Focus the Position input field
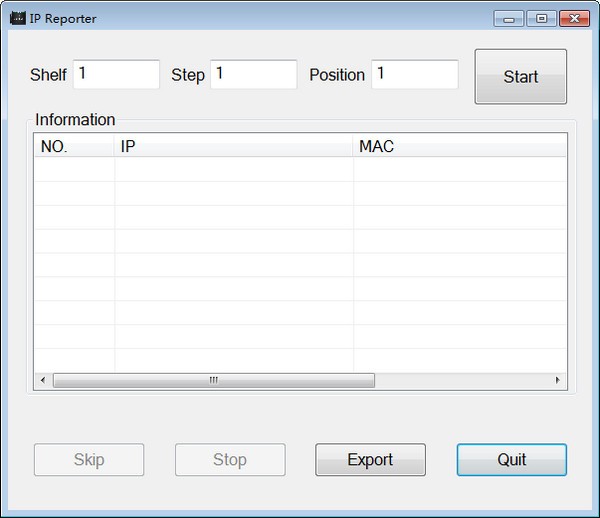The height and width of the screenshot is (518, 600). click(415, 74)
